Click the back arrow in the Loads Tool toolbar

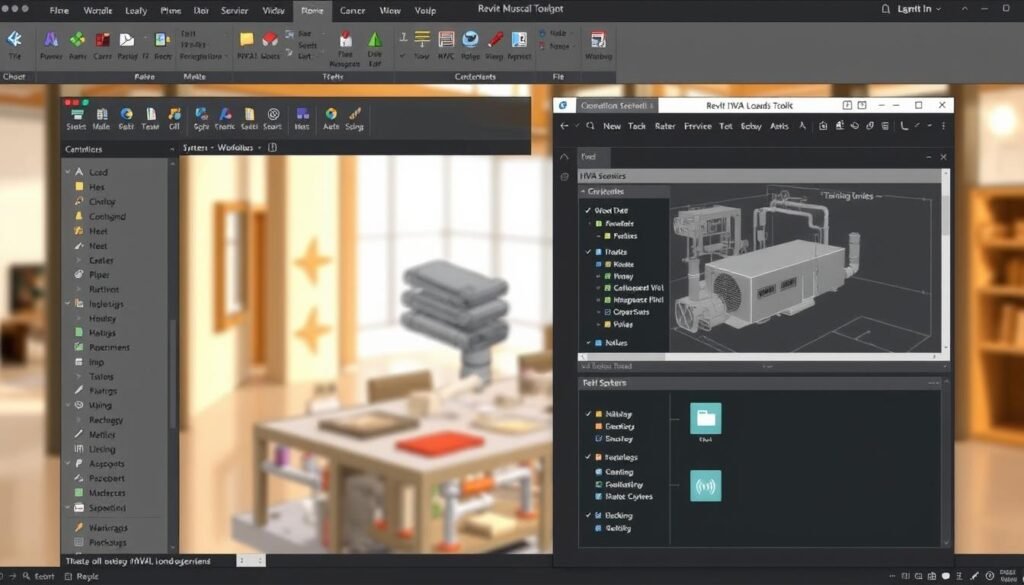(565, 126)
